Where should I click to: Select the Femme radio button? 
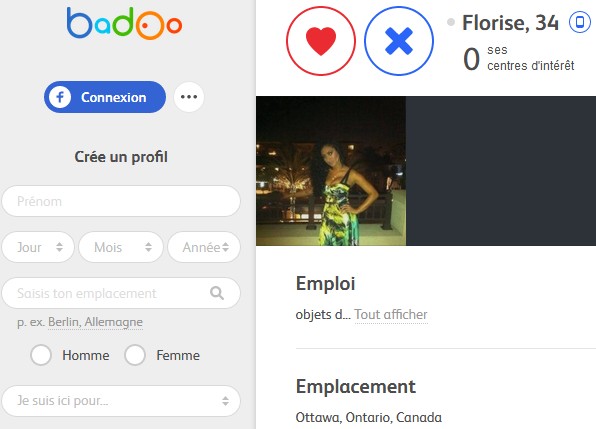[x=135, y=355]
